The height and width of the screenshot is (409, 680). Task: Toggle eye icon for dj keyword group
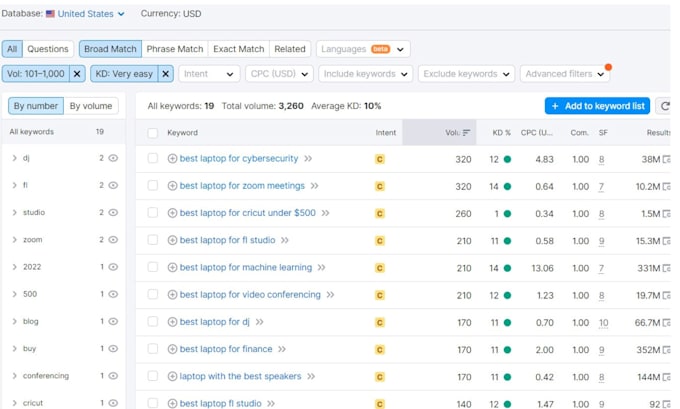(113, 158)
